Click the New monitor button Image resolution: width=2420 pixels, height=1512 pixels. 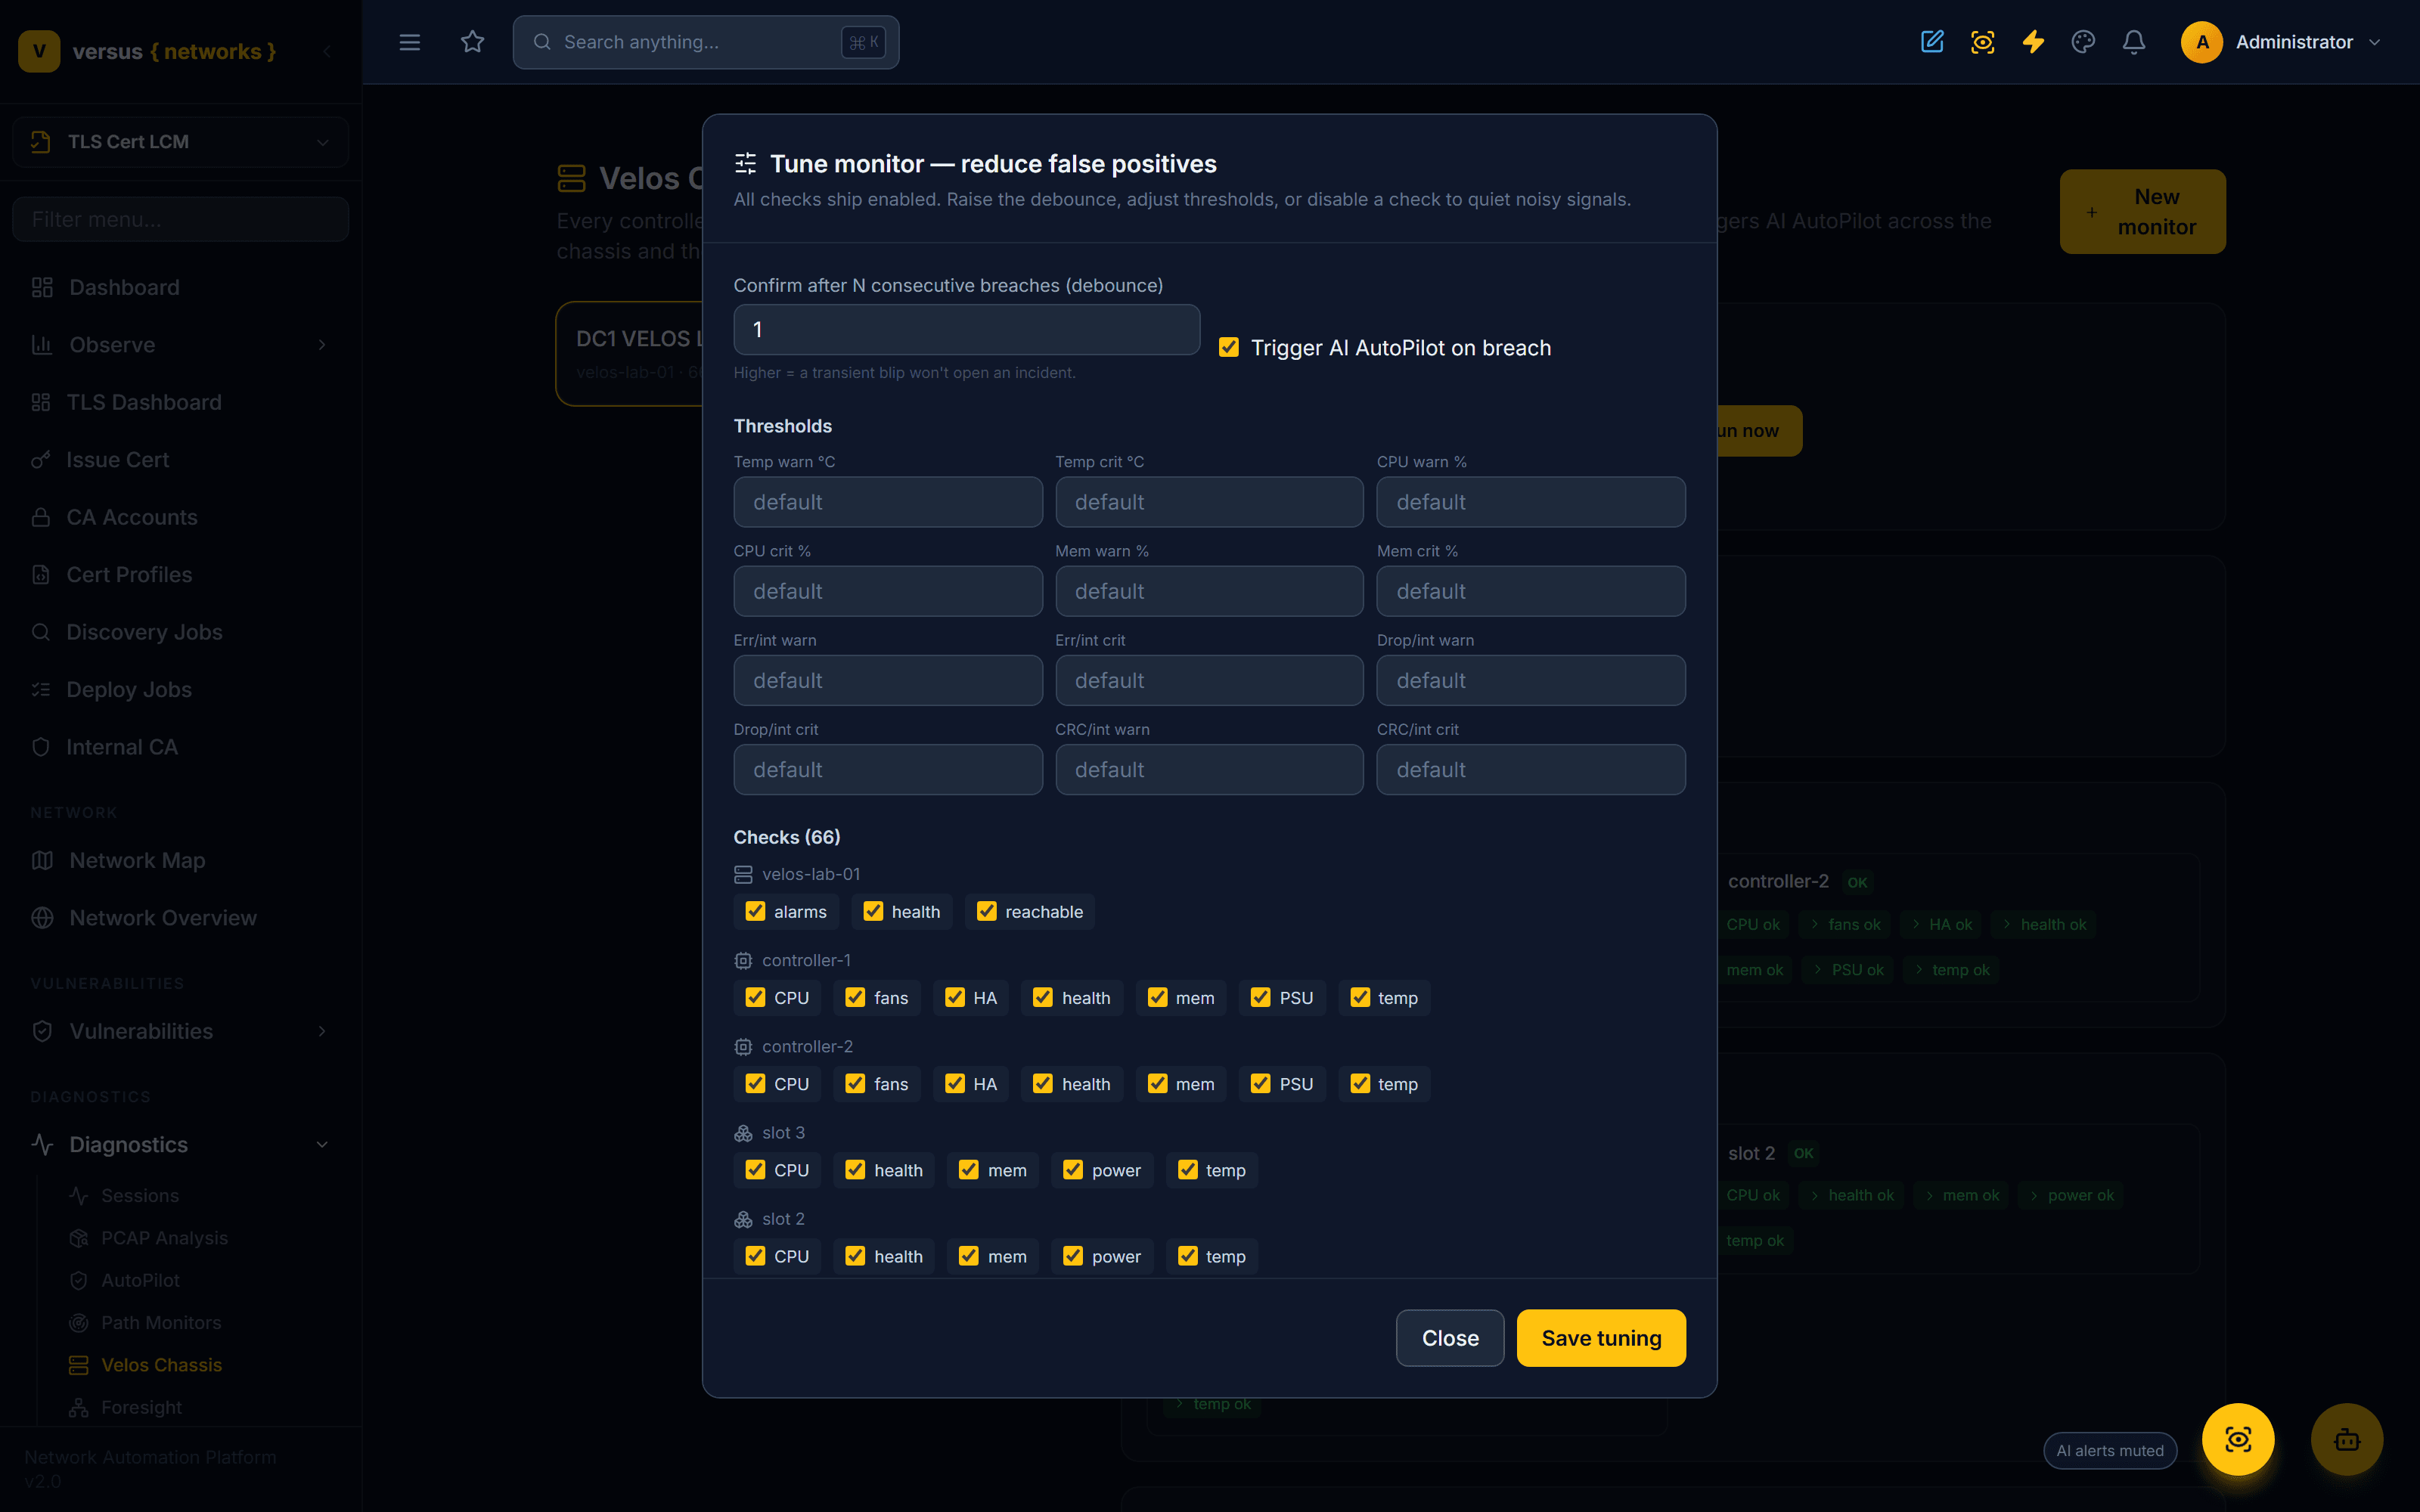tap(2142, 211)
